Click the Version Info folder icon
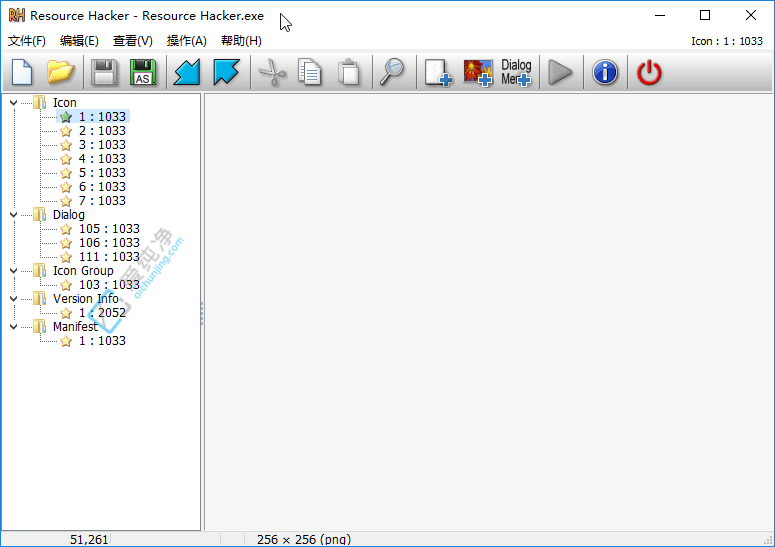The height and width of the screenshot is (547, 775). click(40, 299)
